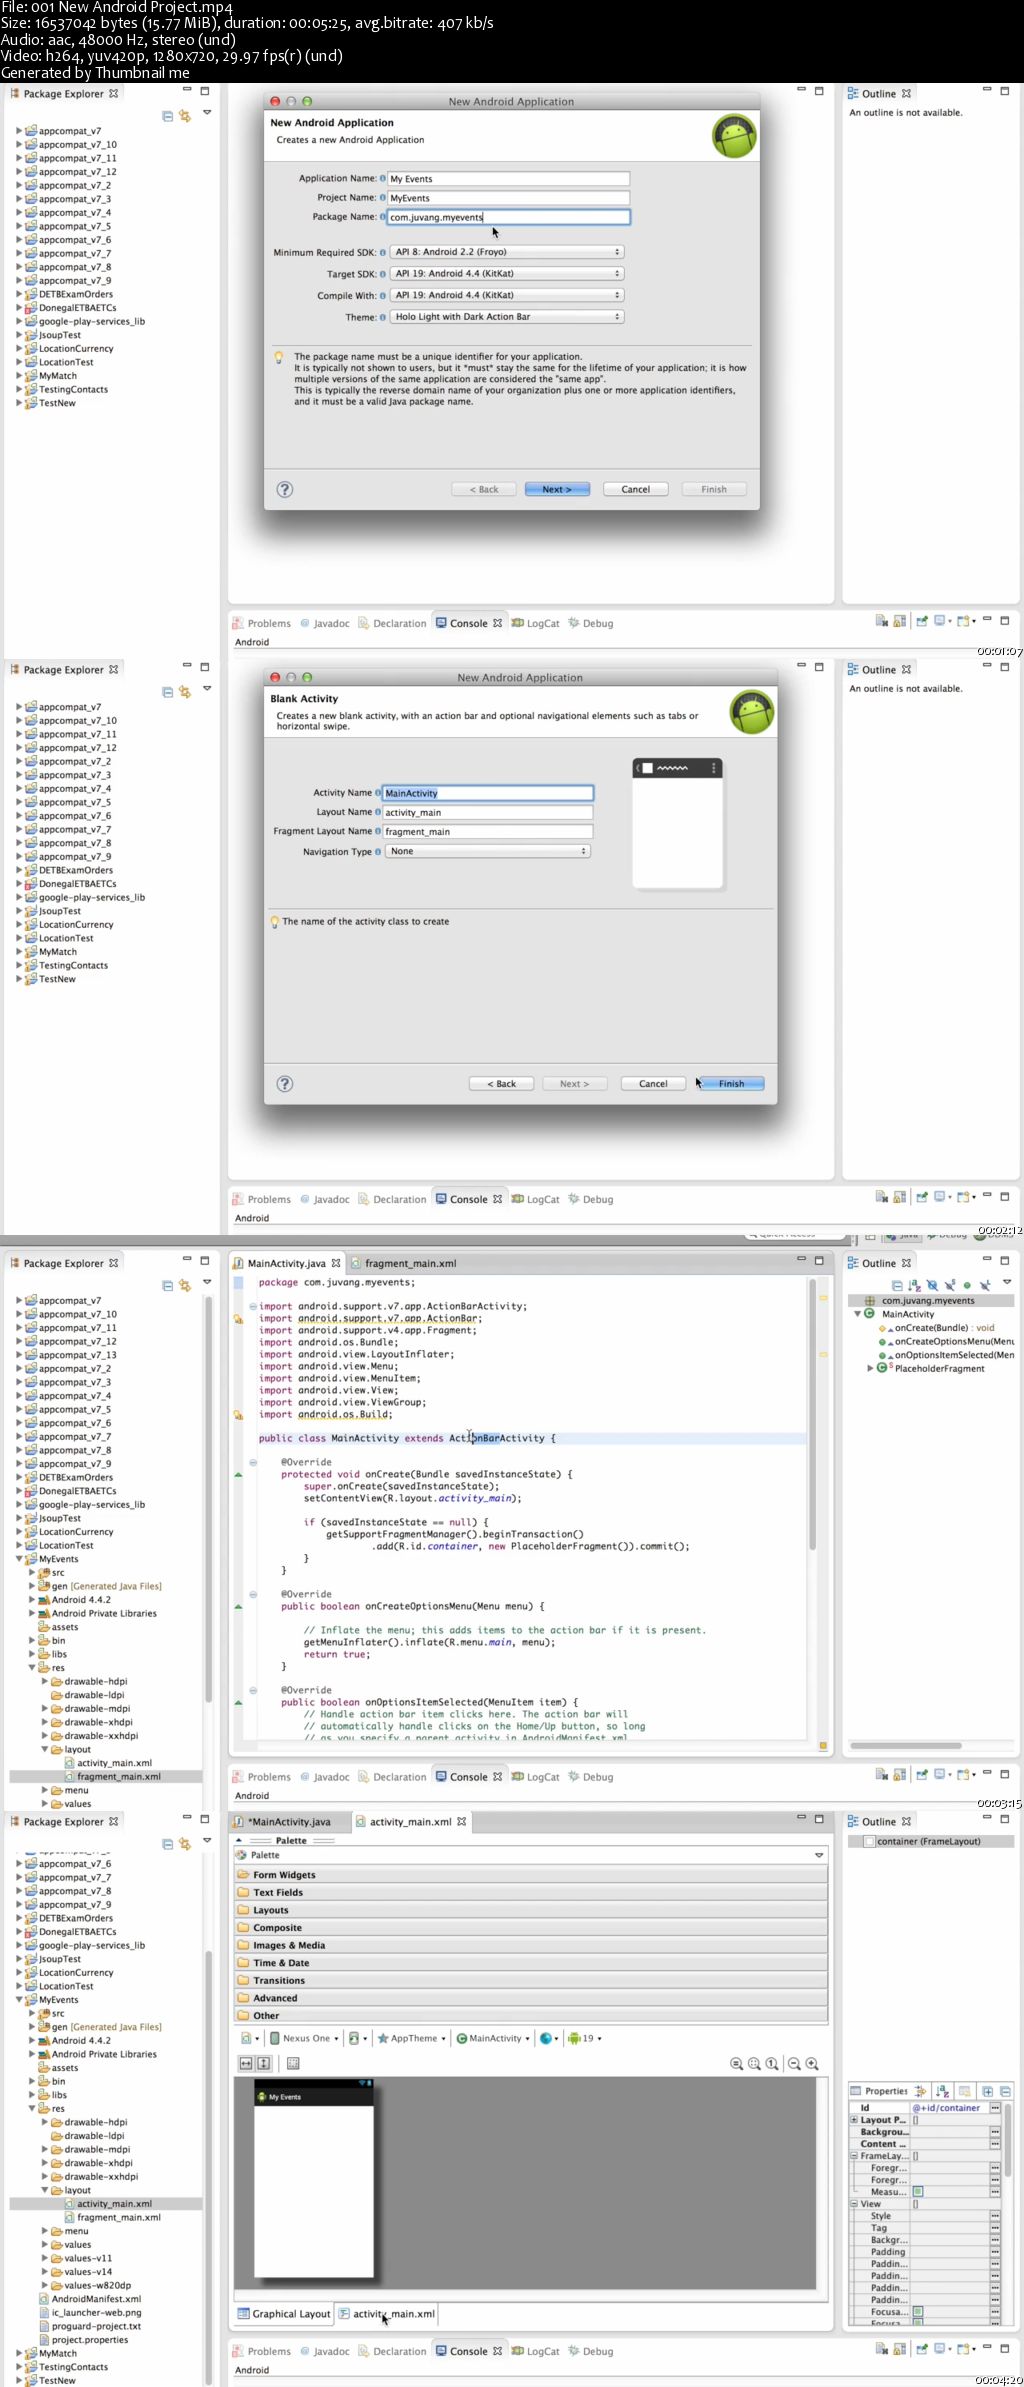Expand Form Widgets palette category
The image size is (1024, 2387).
(x=531, y=1875)
